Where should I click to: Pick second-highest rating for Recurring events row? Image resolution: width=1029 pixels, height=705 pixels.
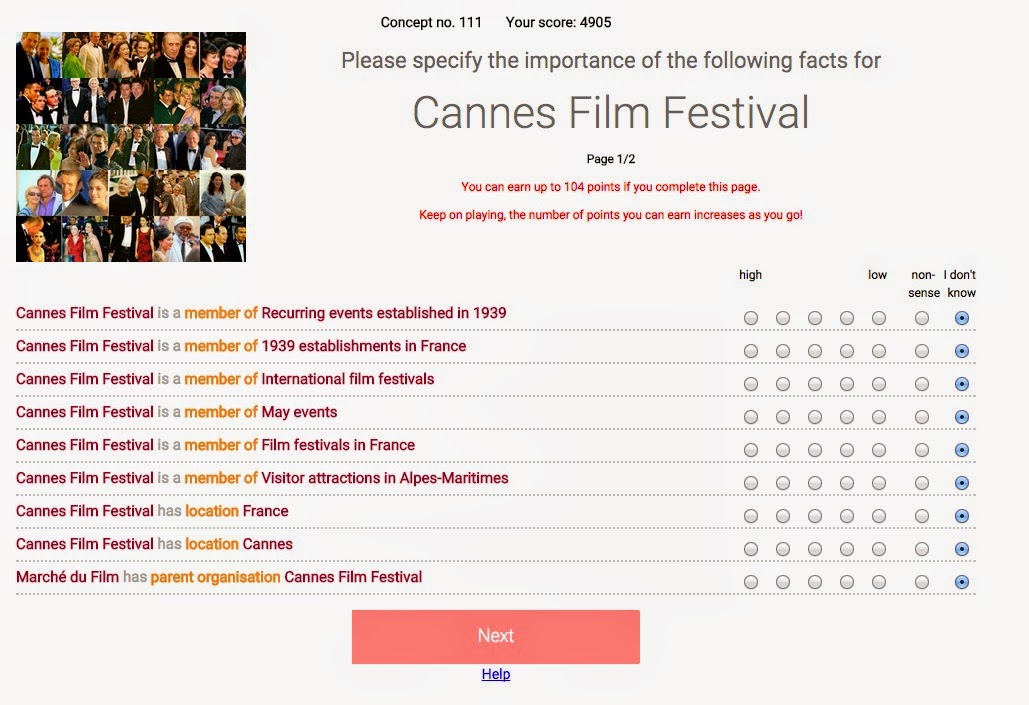click(x=783, y=318)
